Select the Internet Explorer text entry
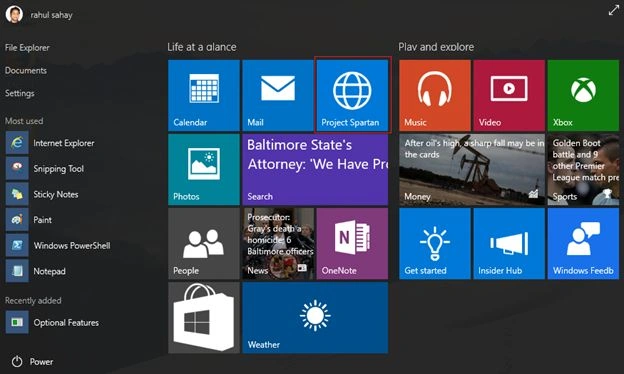Viewport: 624px width, 374px height. point(64,143)
